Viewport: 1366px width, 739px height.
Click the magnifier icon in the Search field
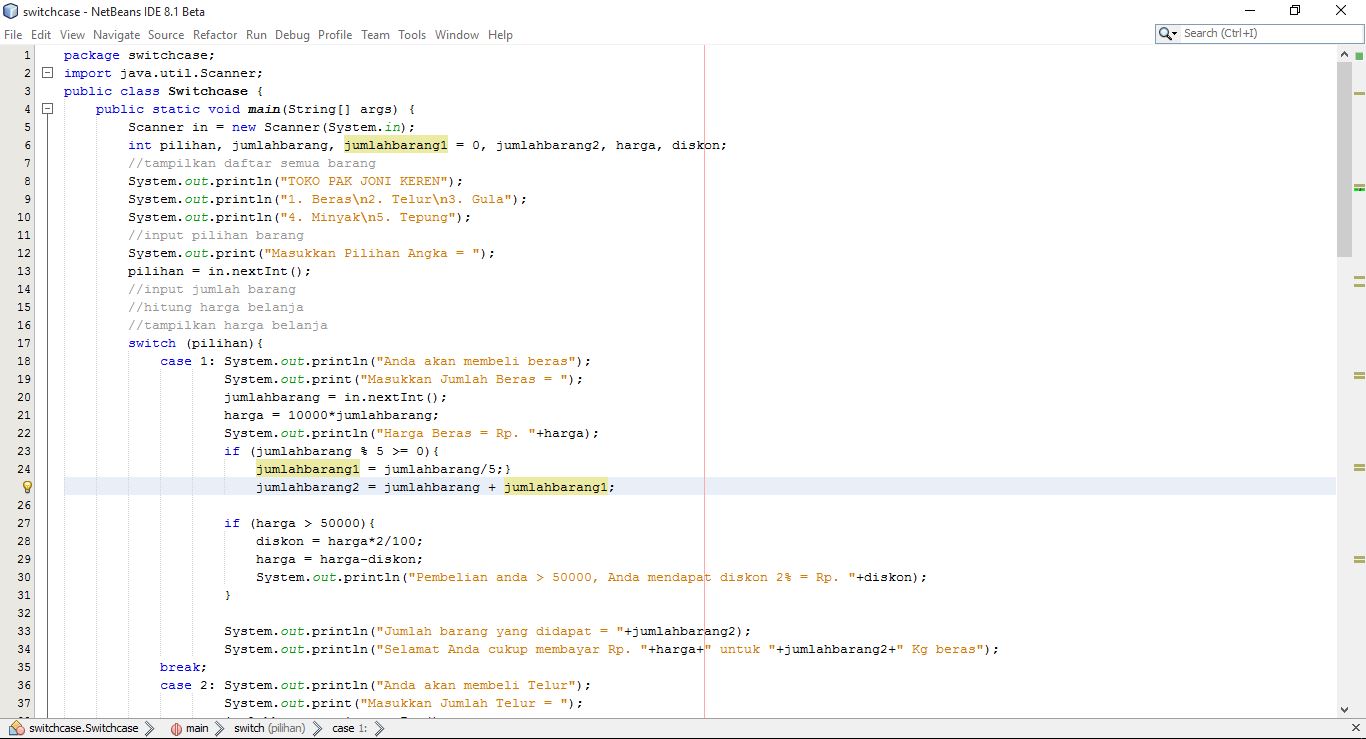point(1166,33)
